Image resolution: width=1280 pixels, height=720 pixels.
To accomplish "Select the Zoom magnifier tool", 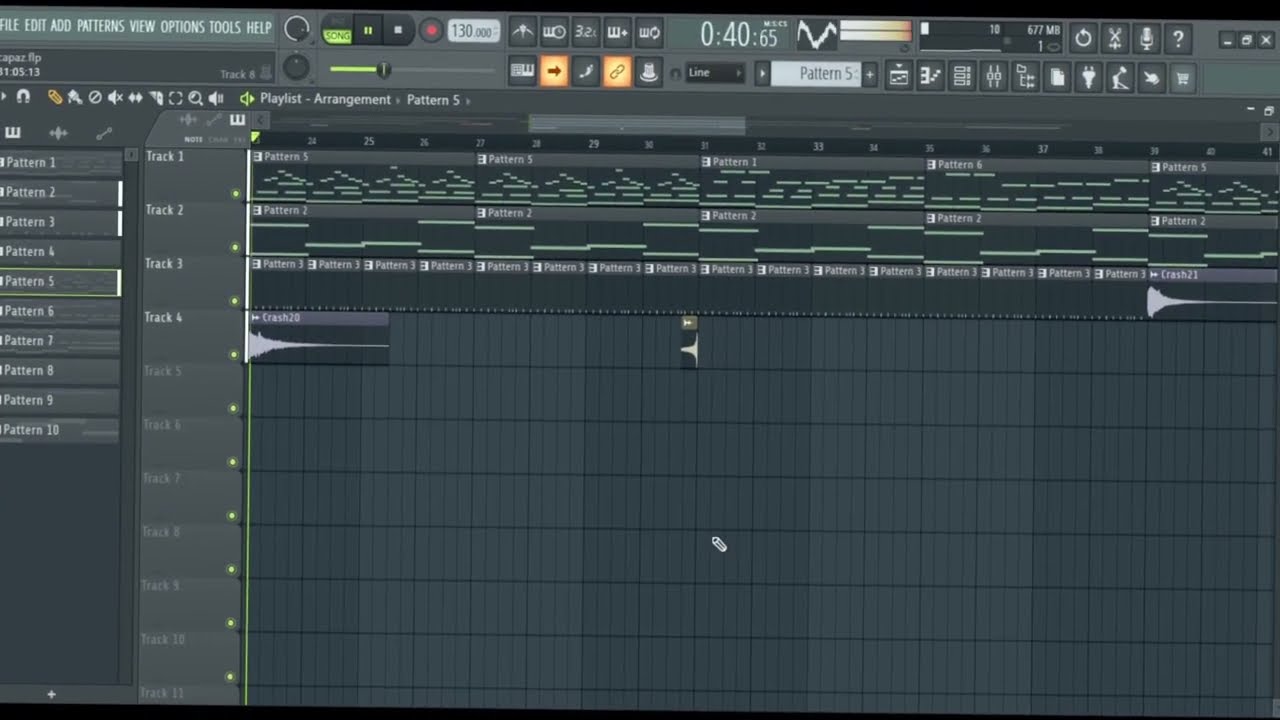I will click(196, 98).
